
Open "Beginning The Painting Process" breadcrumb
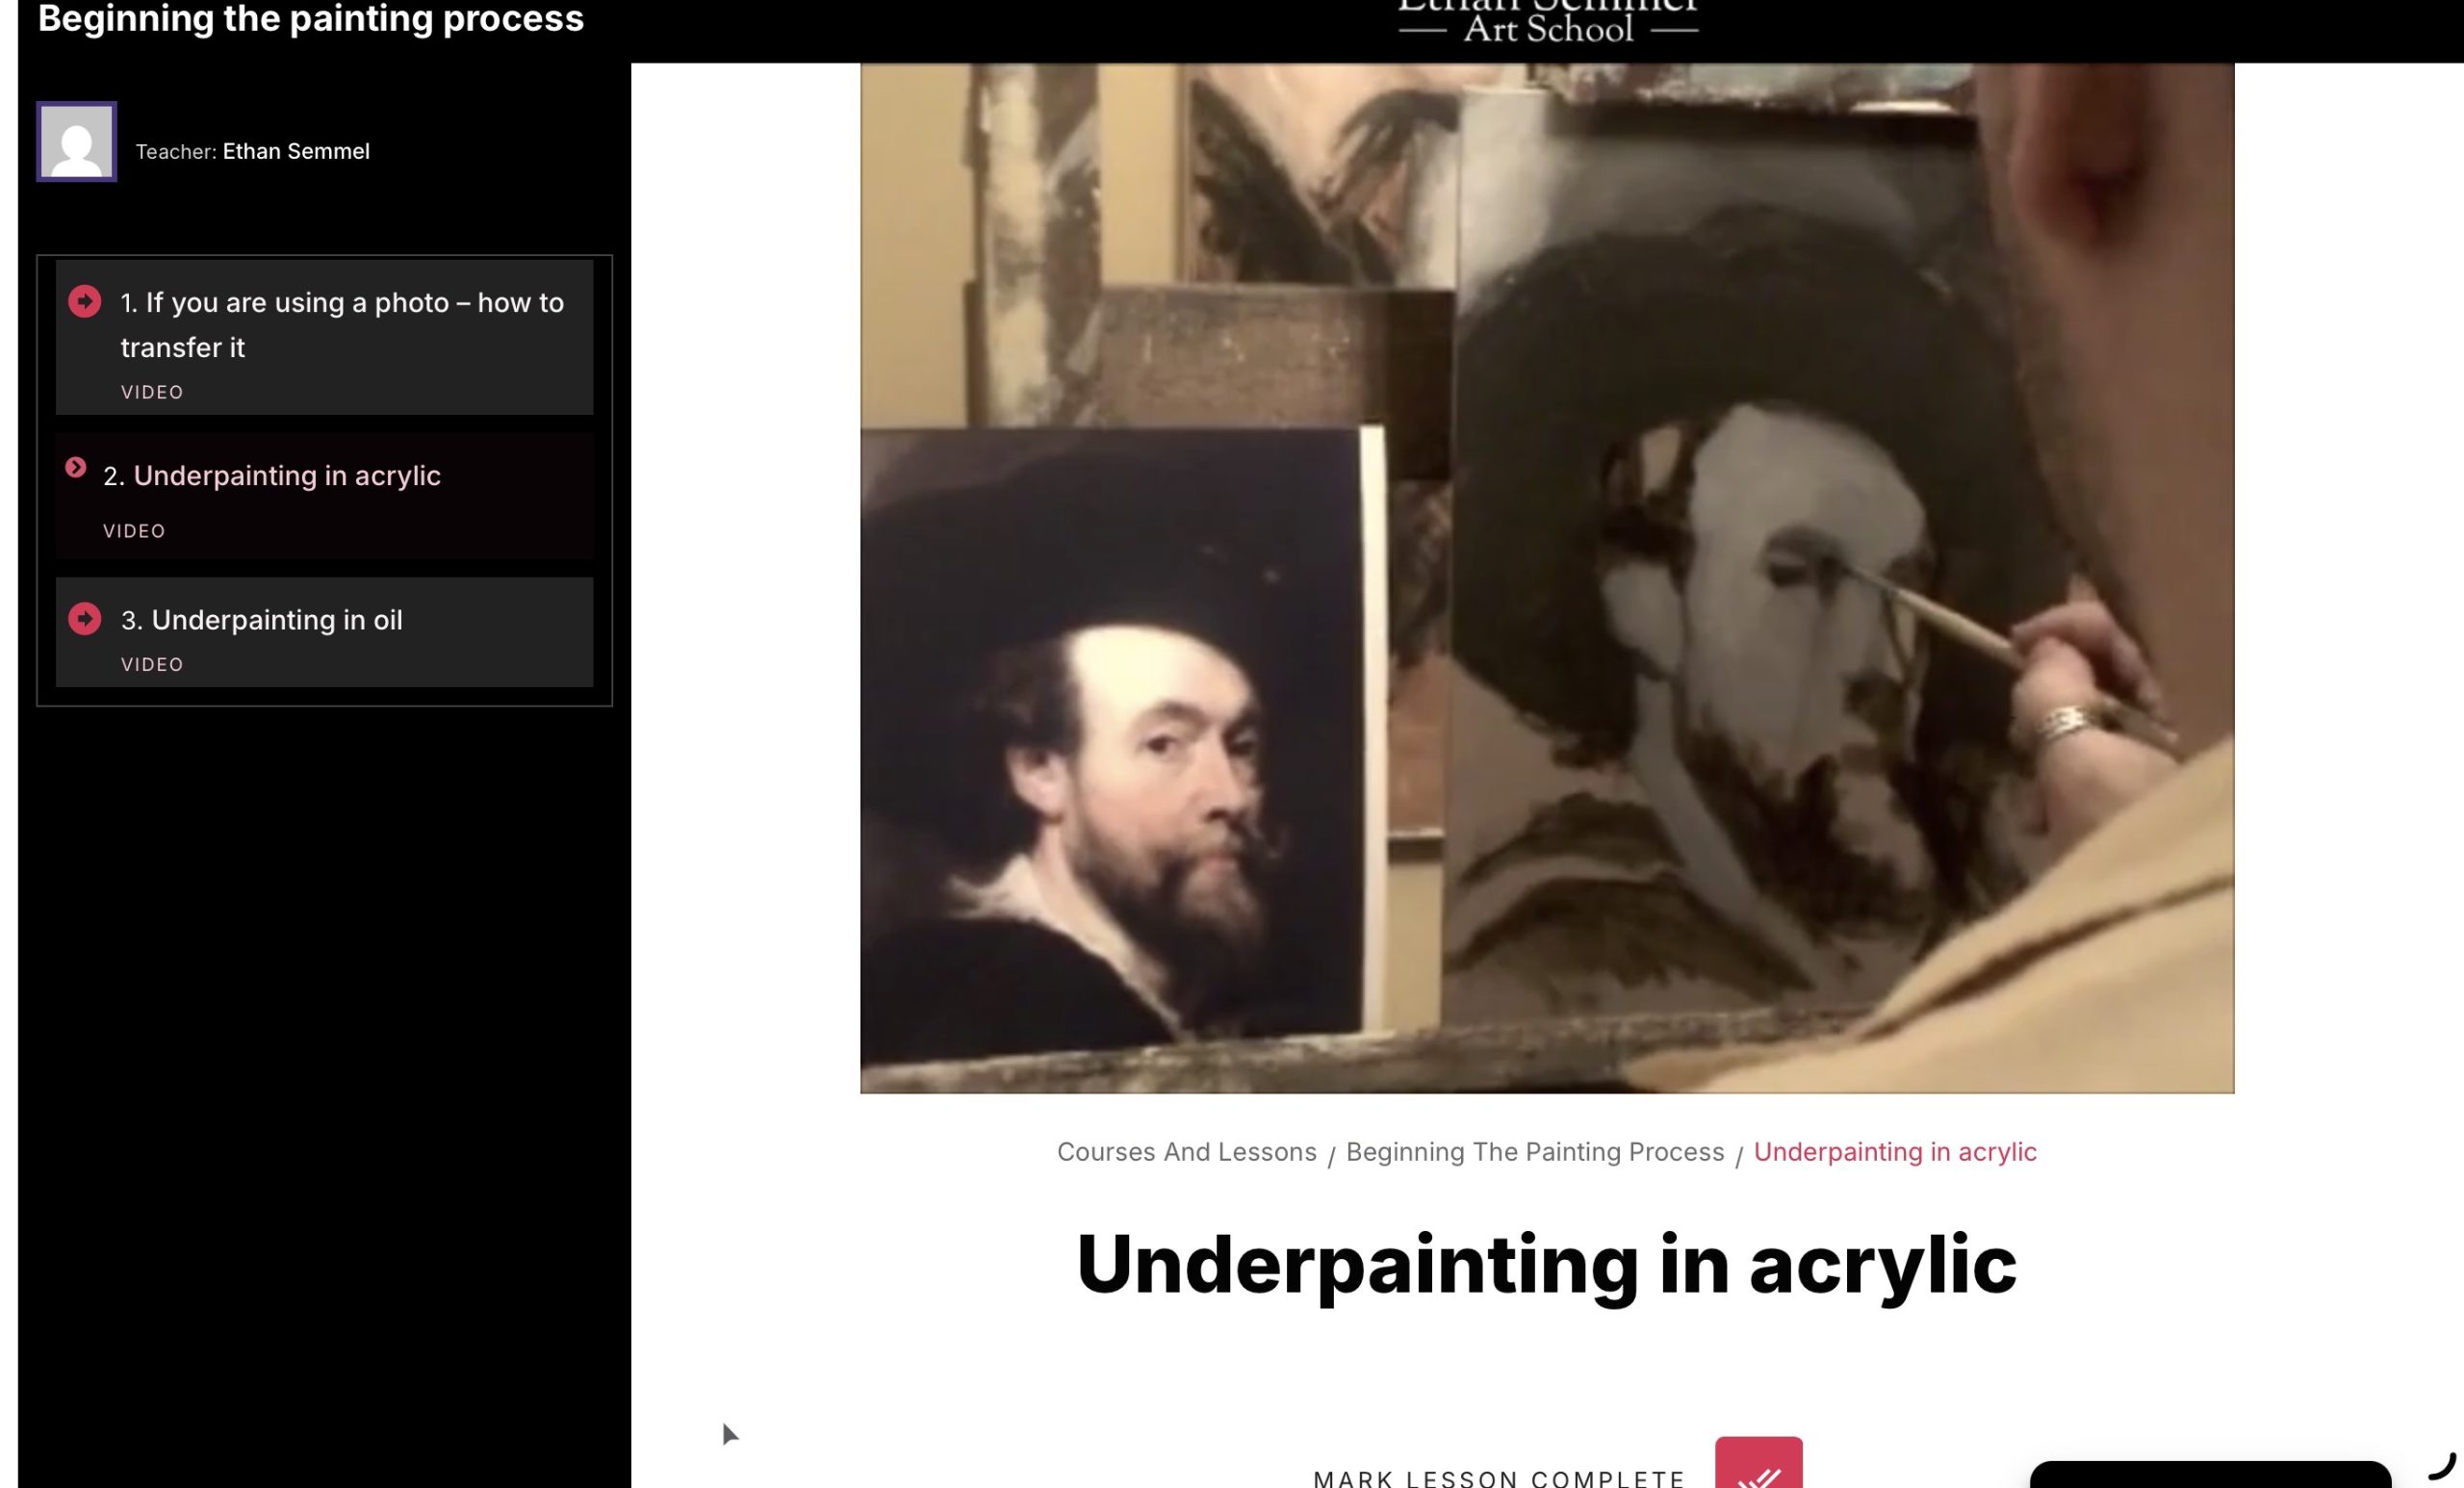[1534, 1151]
